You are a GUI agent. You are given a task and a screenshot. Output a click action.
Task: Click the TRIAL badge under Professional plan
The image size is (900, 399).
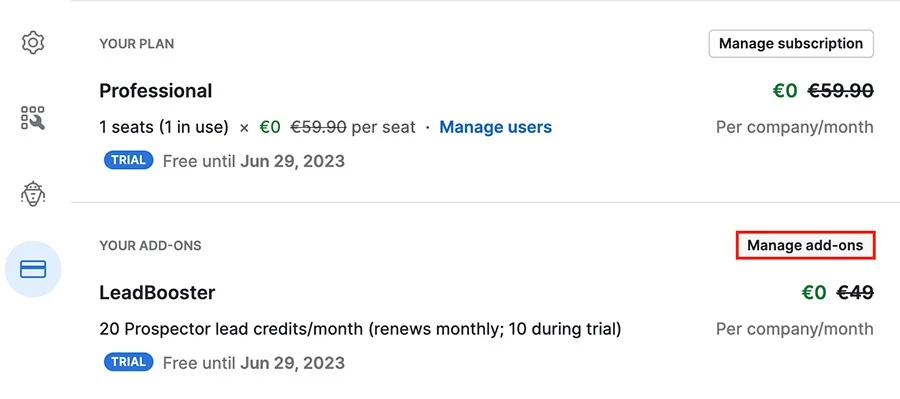pos(129,160)
